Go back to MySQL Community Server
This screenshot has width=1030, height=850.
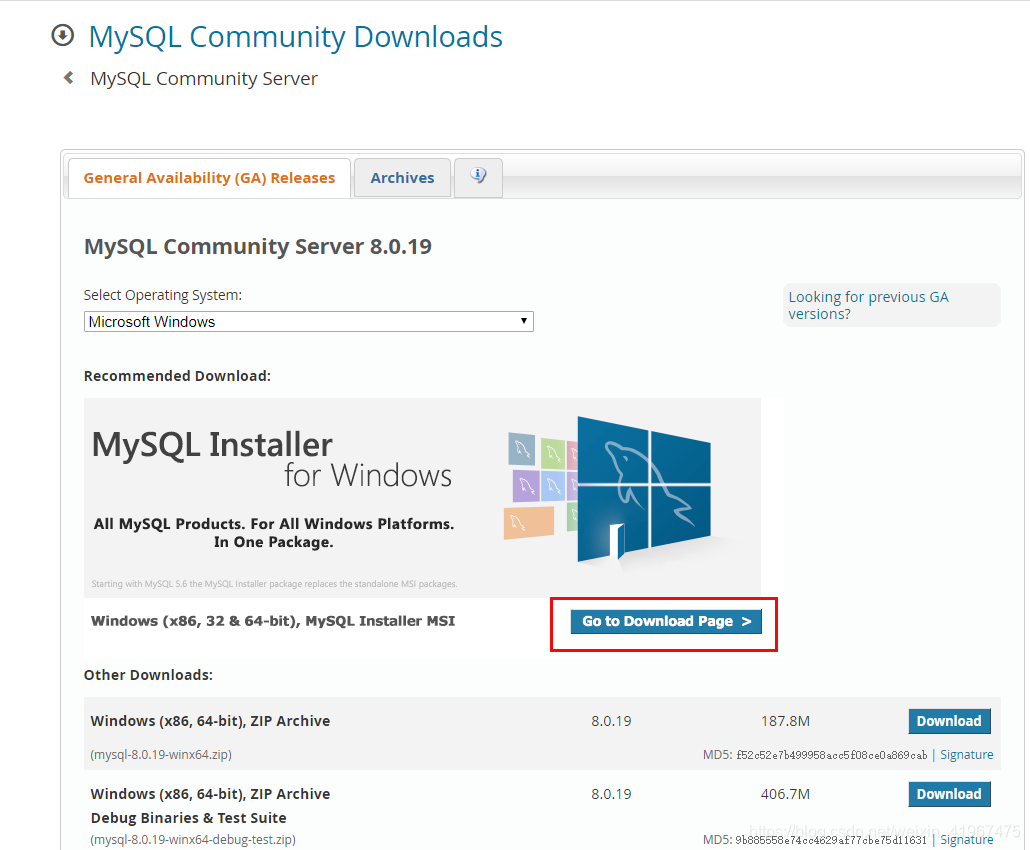[x=204, y=79]
